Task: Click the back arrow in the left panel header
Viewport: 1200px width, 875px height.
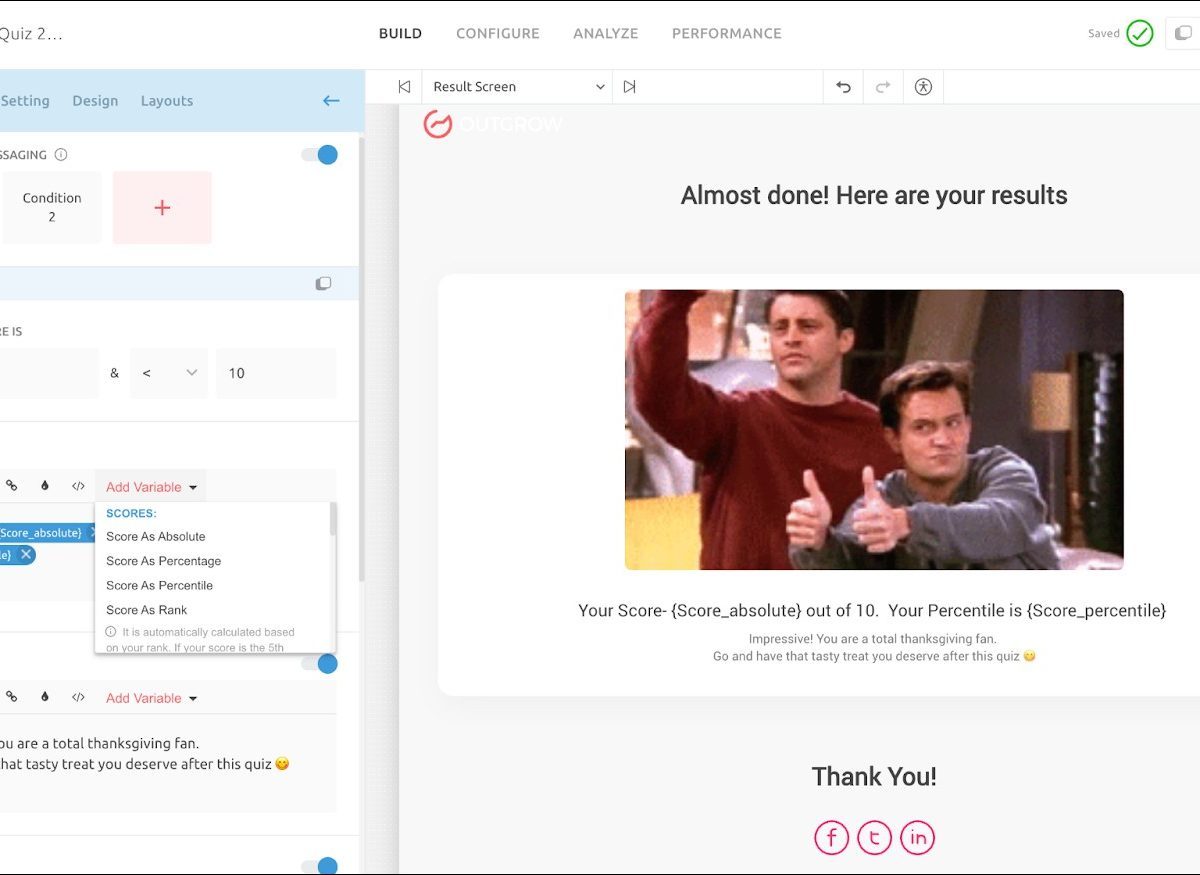Action: click(x=331, y=101)
